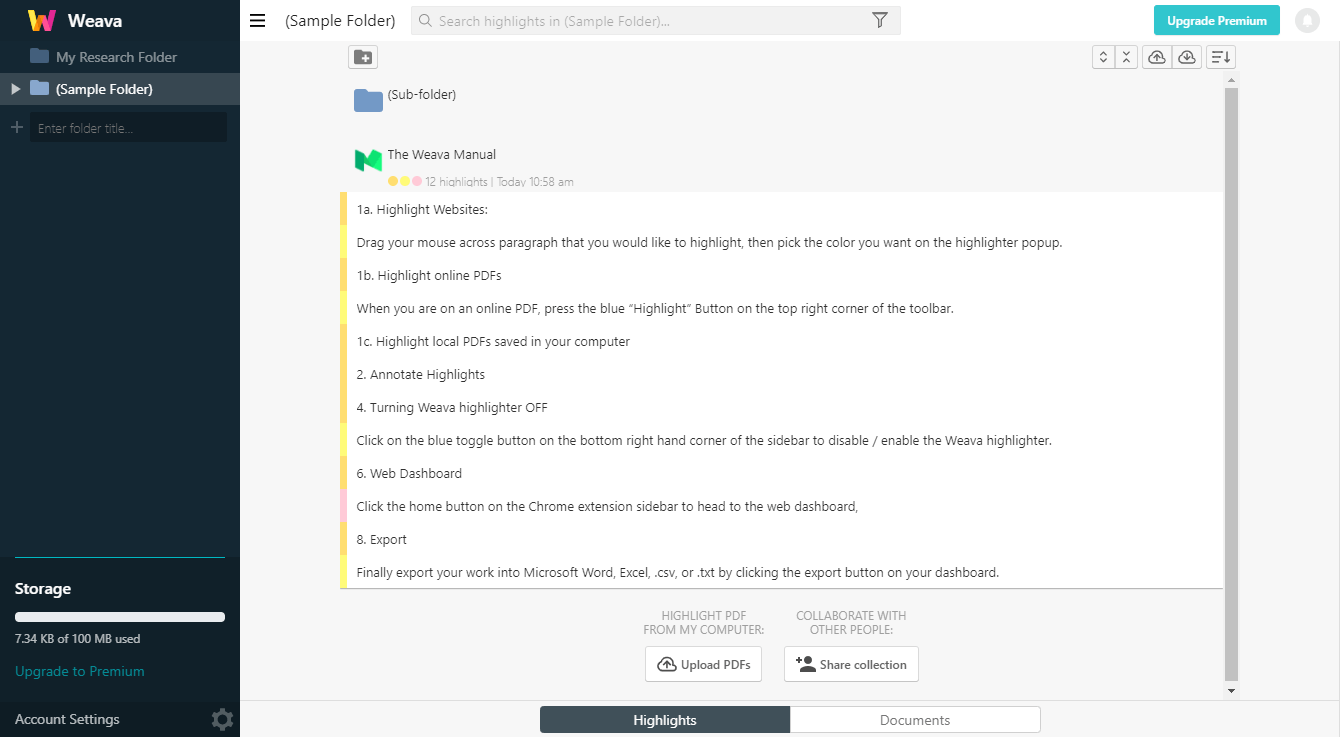Select the '1a. Highlight Websites:' highlight

click(x=781, y=209)
